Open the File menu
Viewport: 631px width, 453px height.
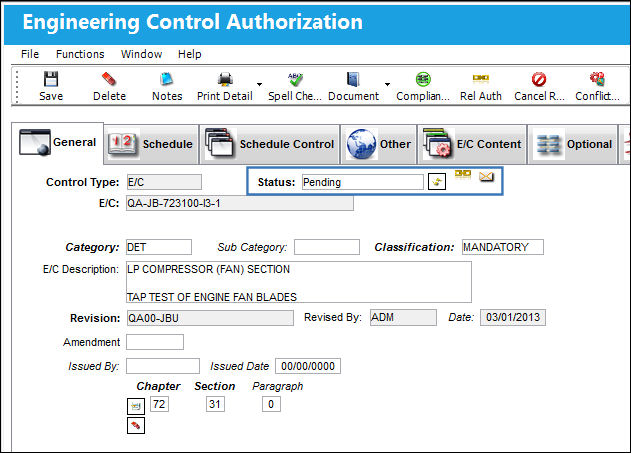tap(30, 54)
